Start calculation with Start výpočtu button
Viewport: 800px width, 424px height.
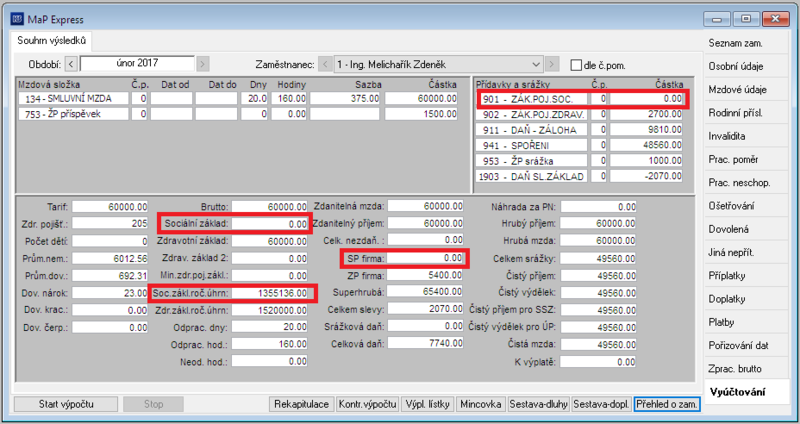66,404
